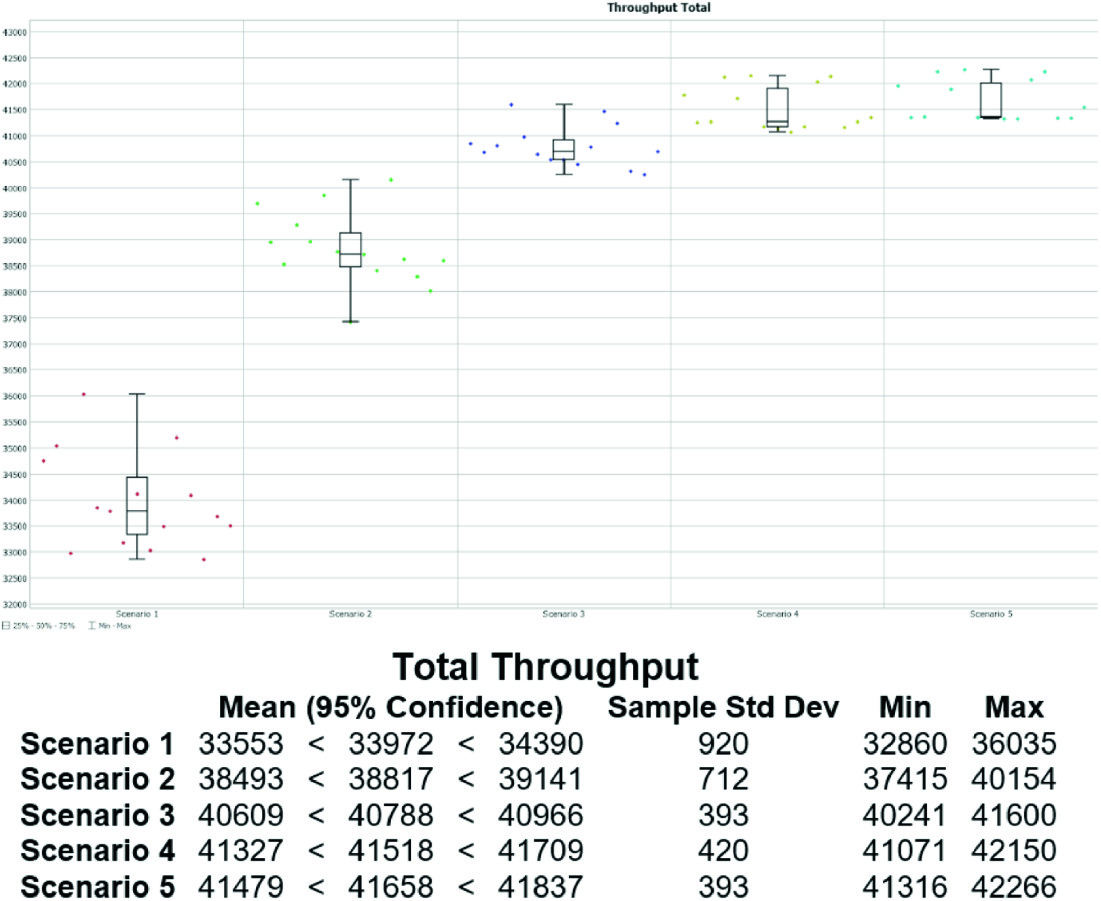Select the Scenario 3 box plot
The image size is (1101, 901).
564,139
